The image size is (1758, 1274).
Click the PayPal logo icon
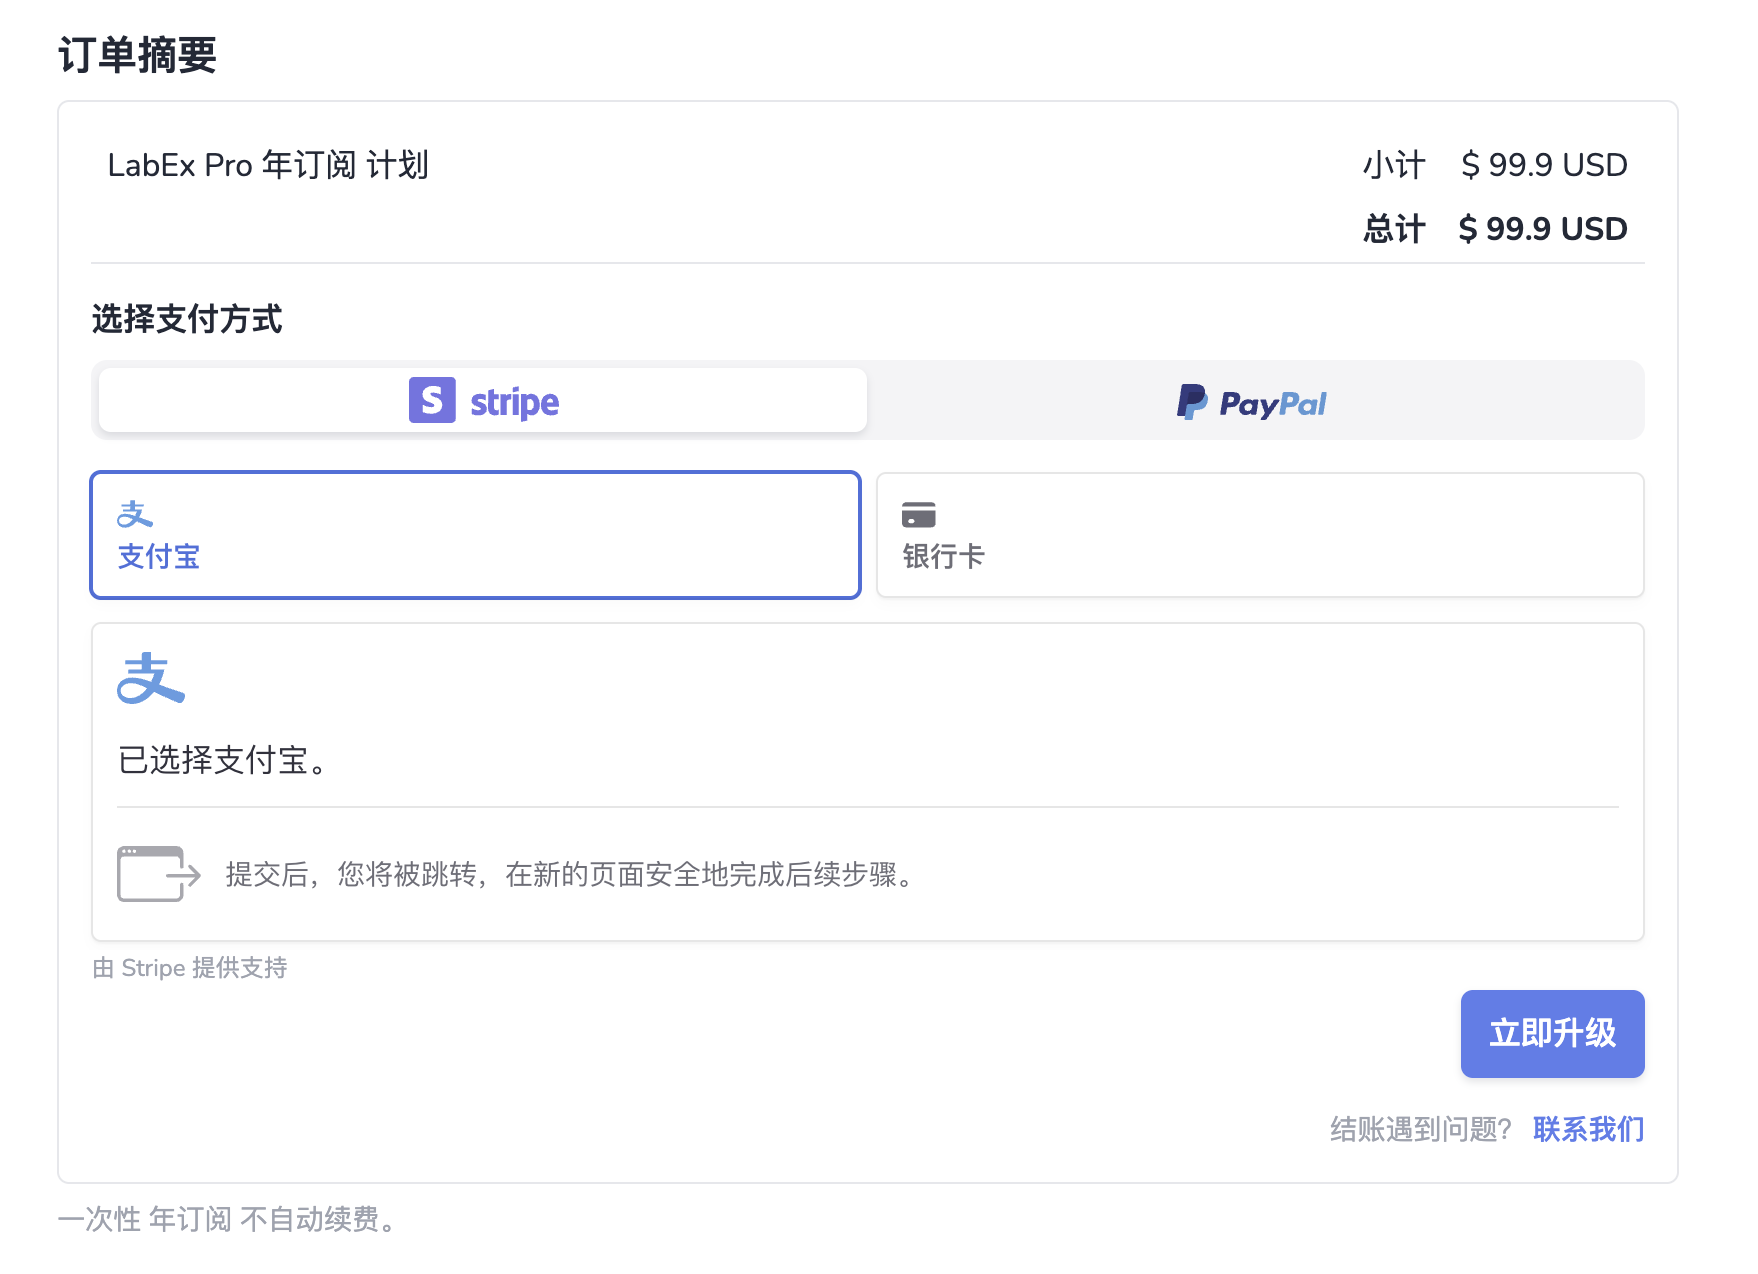point(1191,401)
